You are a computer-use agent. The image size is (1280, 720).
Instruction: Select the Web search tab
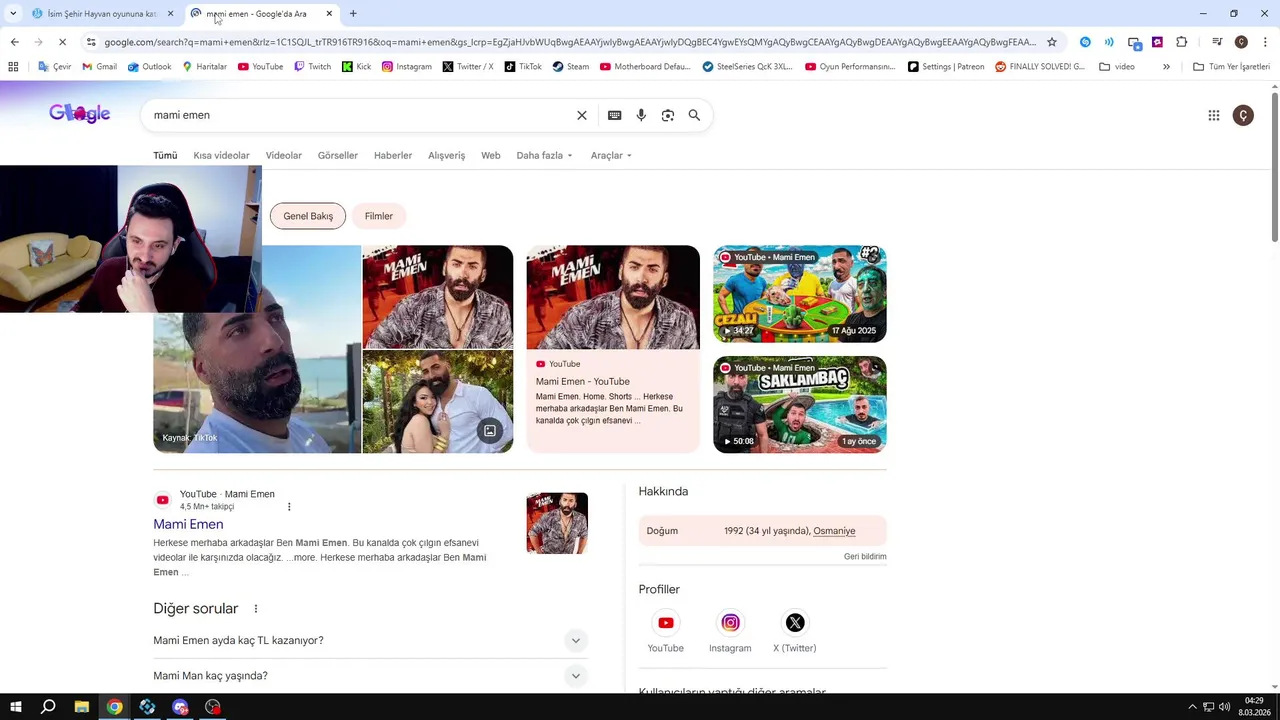(491, 156)
